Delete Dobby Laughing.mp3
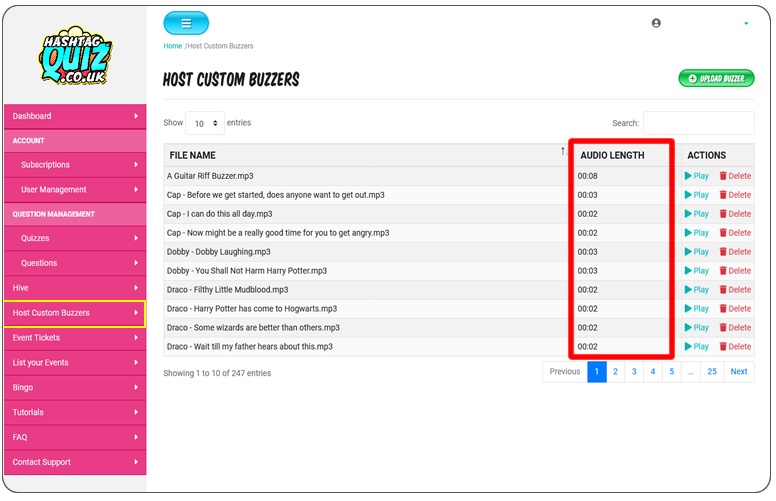 735,251
